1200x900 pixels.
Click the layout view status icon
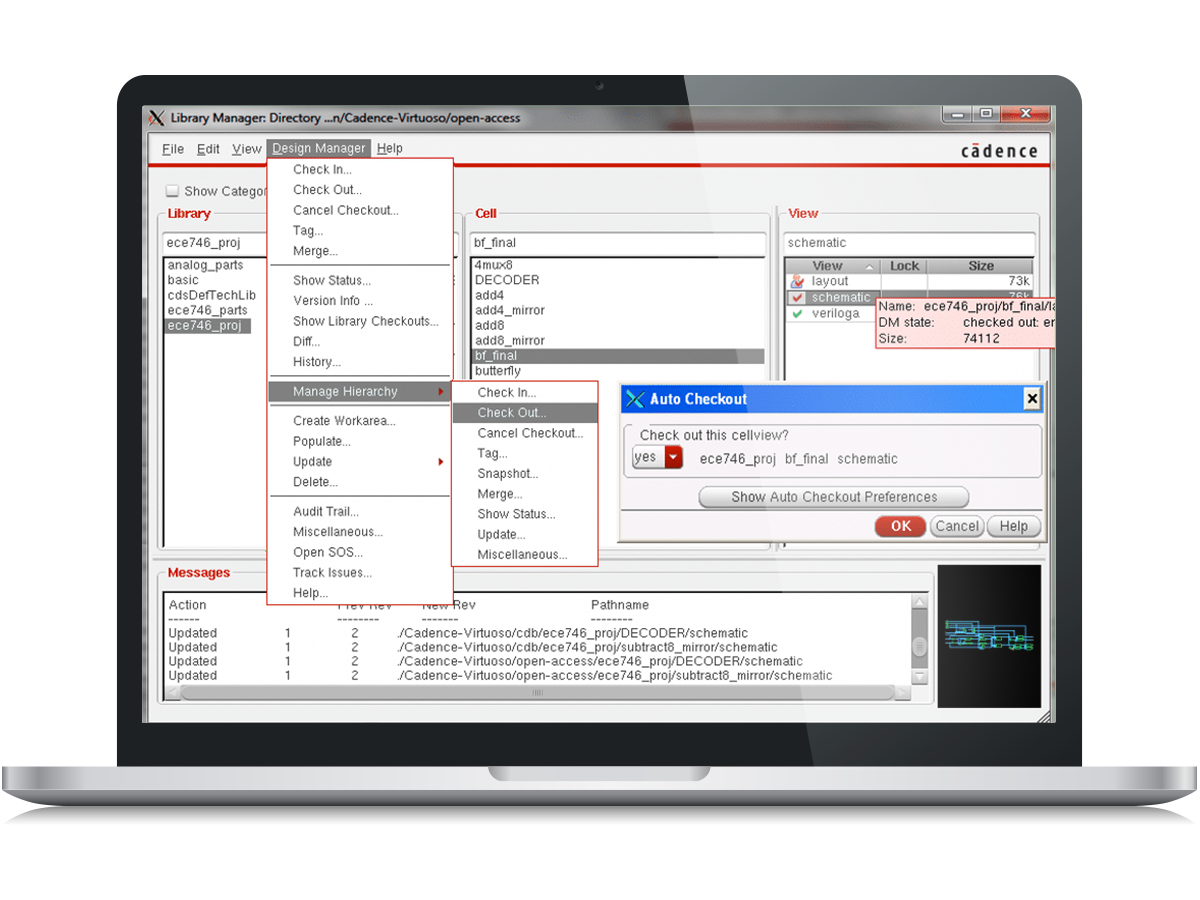[797, 282]
